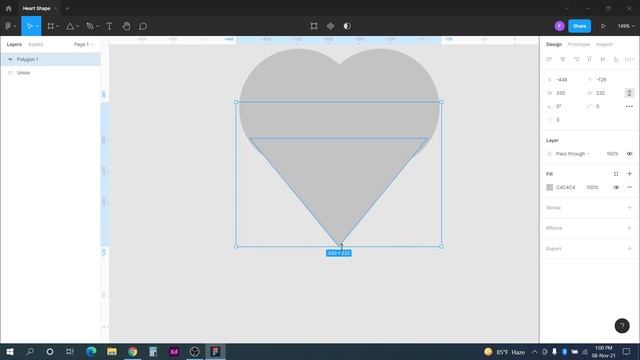
Task: Open Microsoft Edge from taskbar
Action: click(91, 351)
